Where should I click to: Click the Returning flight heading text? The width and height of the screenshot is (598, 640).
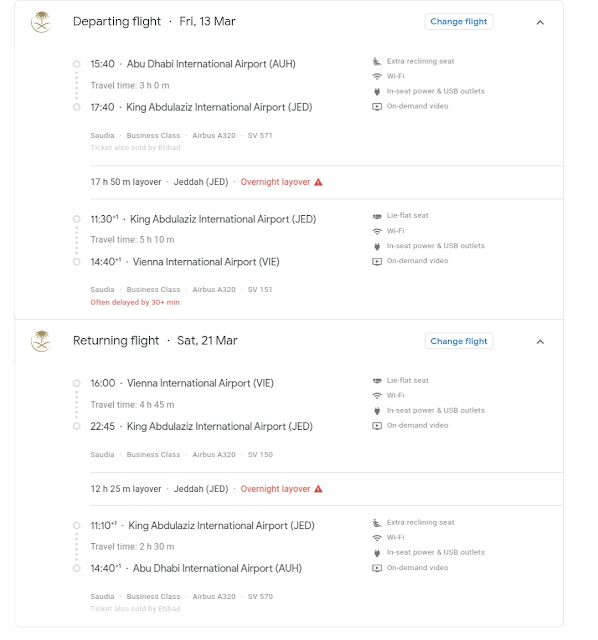coord(116,340)
